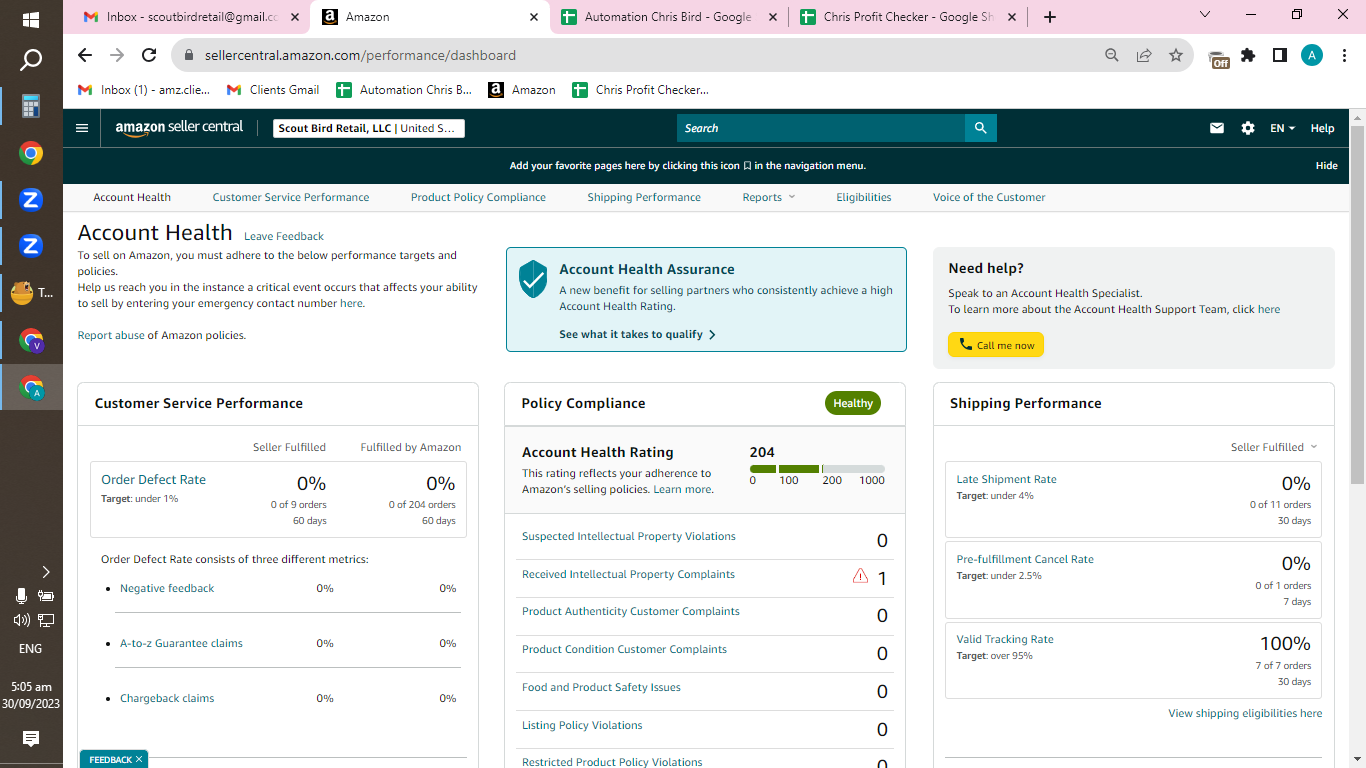Click the browser address bar URL
This screenshot has height=768, width=1366.
tap(360, 56)
